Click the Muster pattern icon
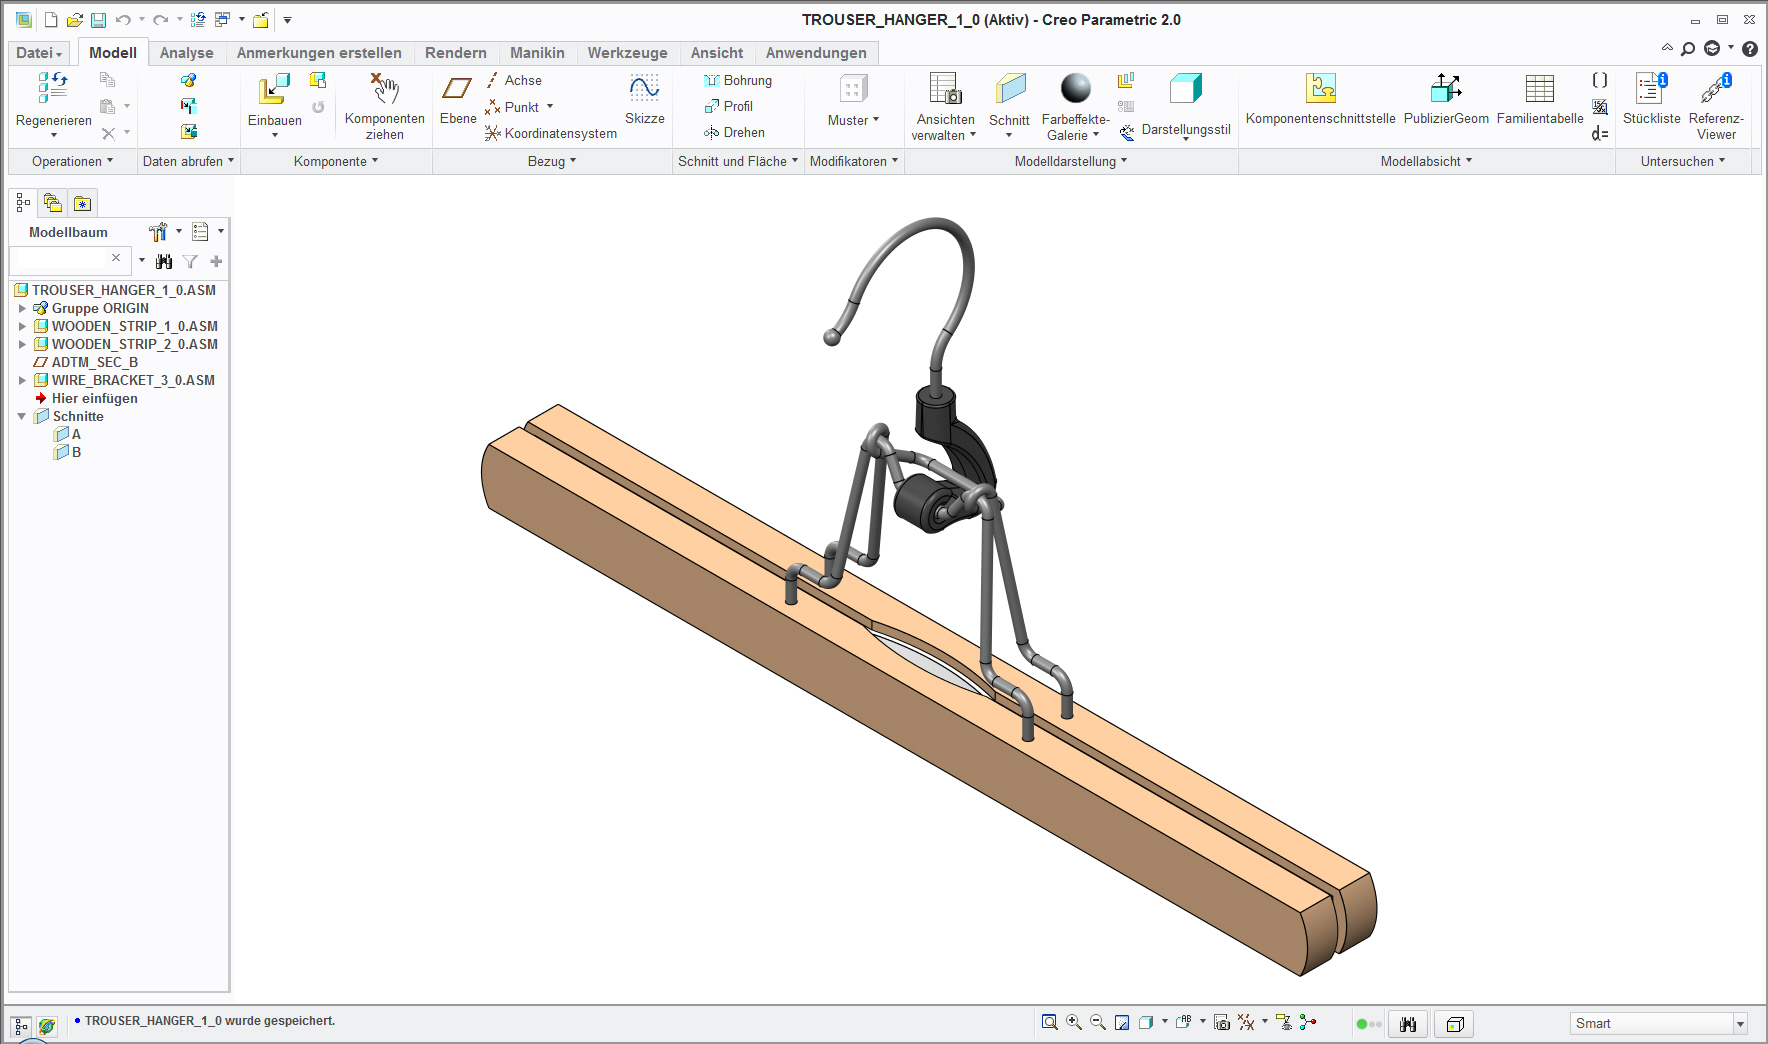This screenshot has height=1044, width=1768. pyautogui.click(x=853, y=89)
